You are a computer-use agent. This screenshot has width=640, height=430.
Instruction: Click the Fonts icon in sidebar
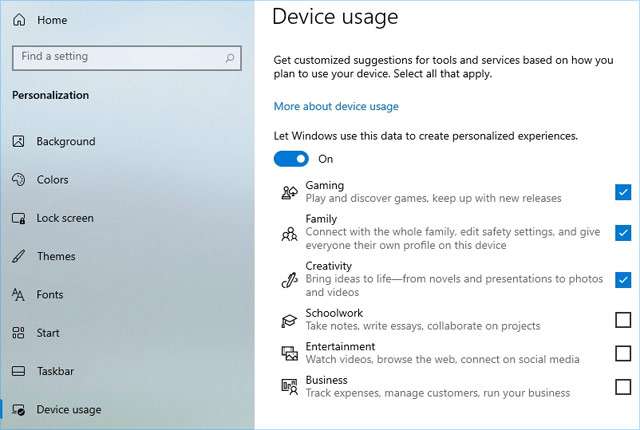(18, 295)
